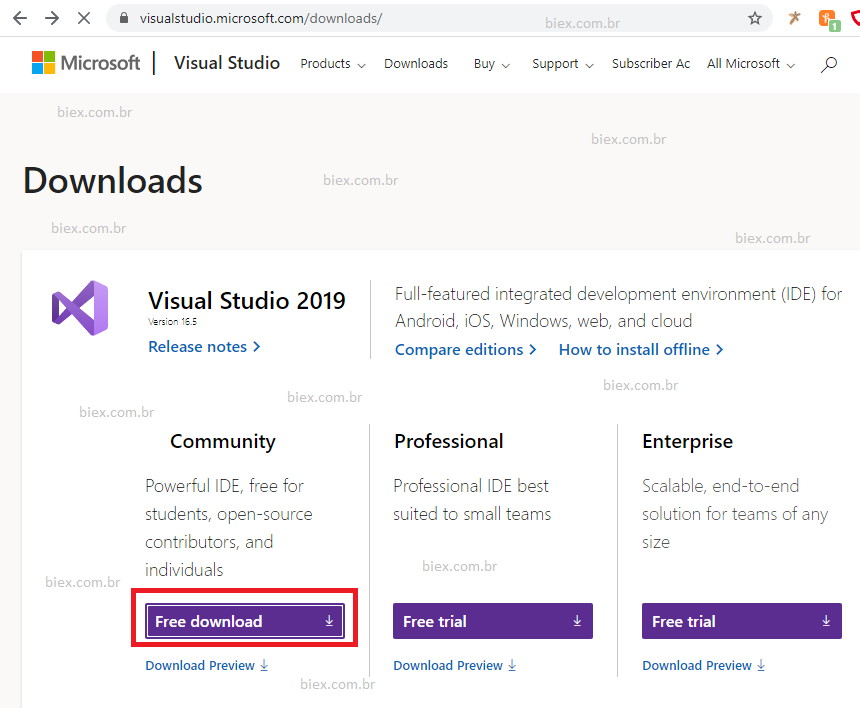Click the Version 16.5 text
Viewport: 860px width, 708px height.
click(x=172, y=321)
